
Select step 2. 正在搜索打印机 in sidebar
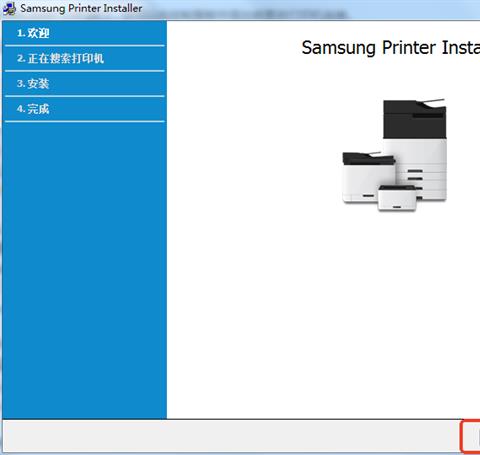point(85,58)
